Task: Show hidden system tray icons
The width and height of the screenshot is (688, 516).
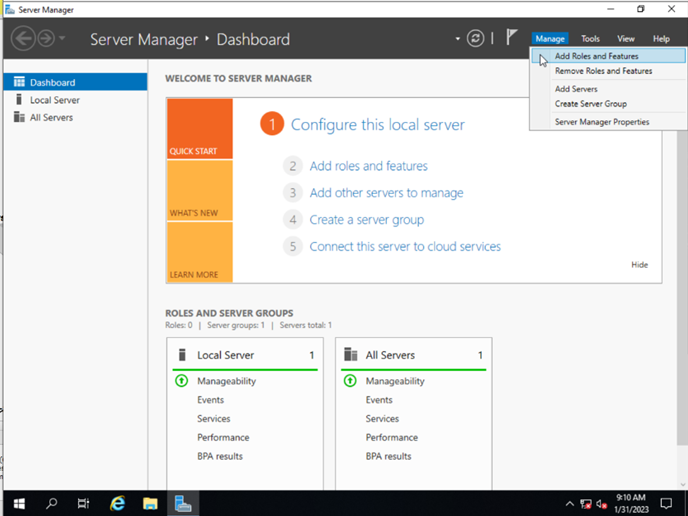Action: (570, 504)
